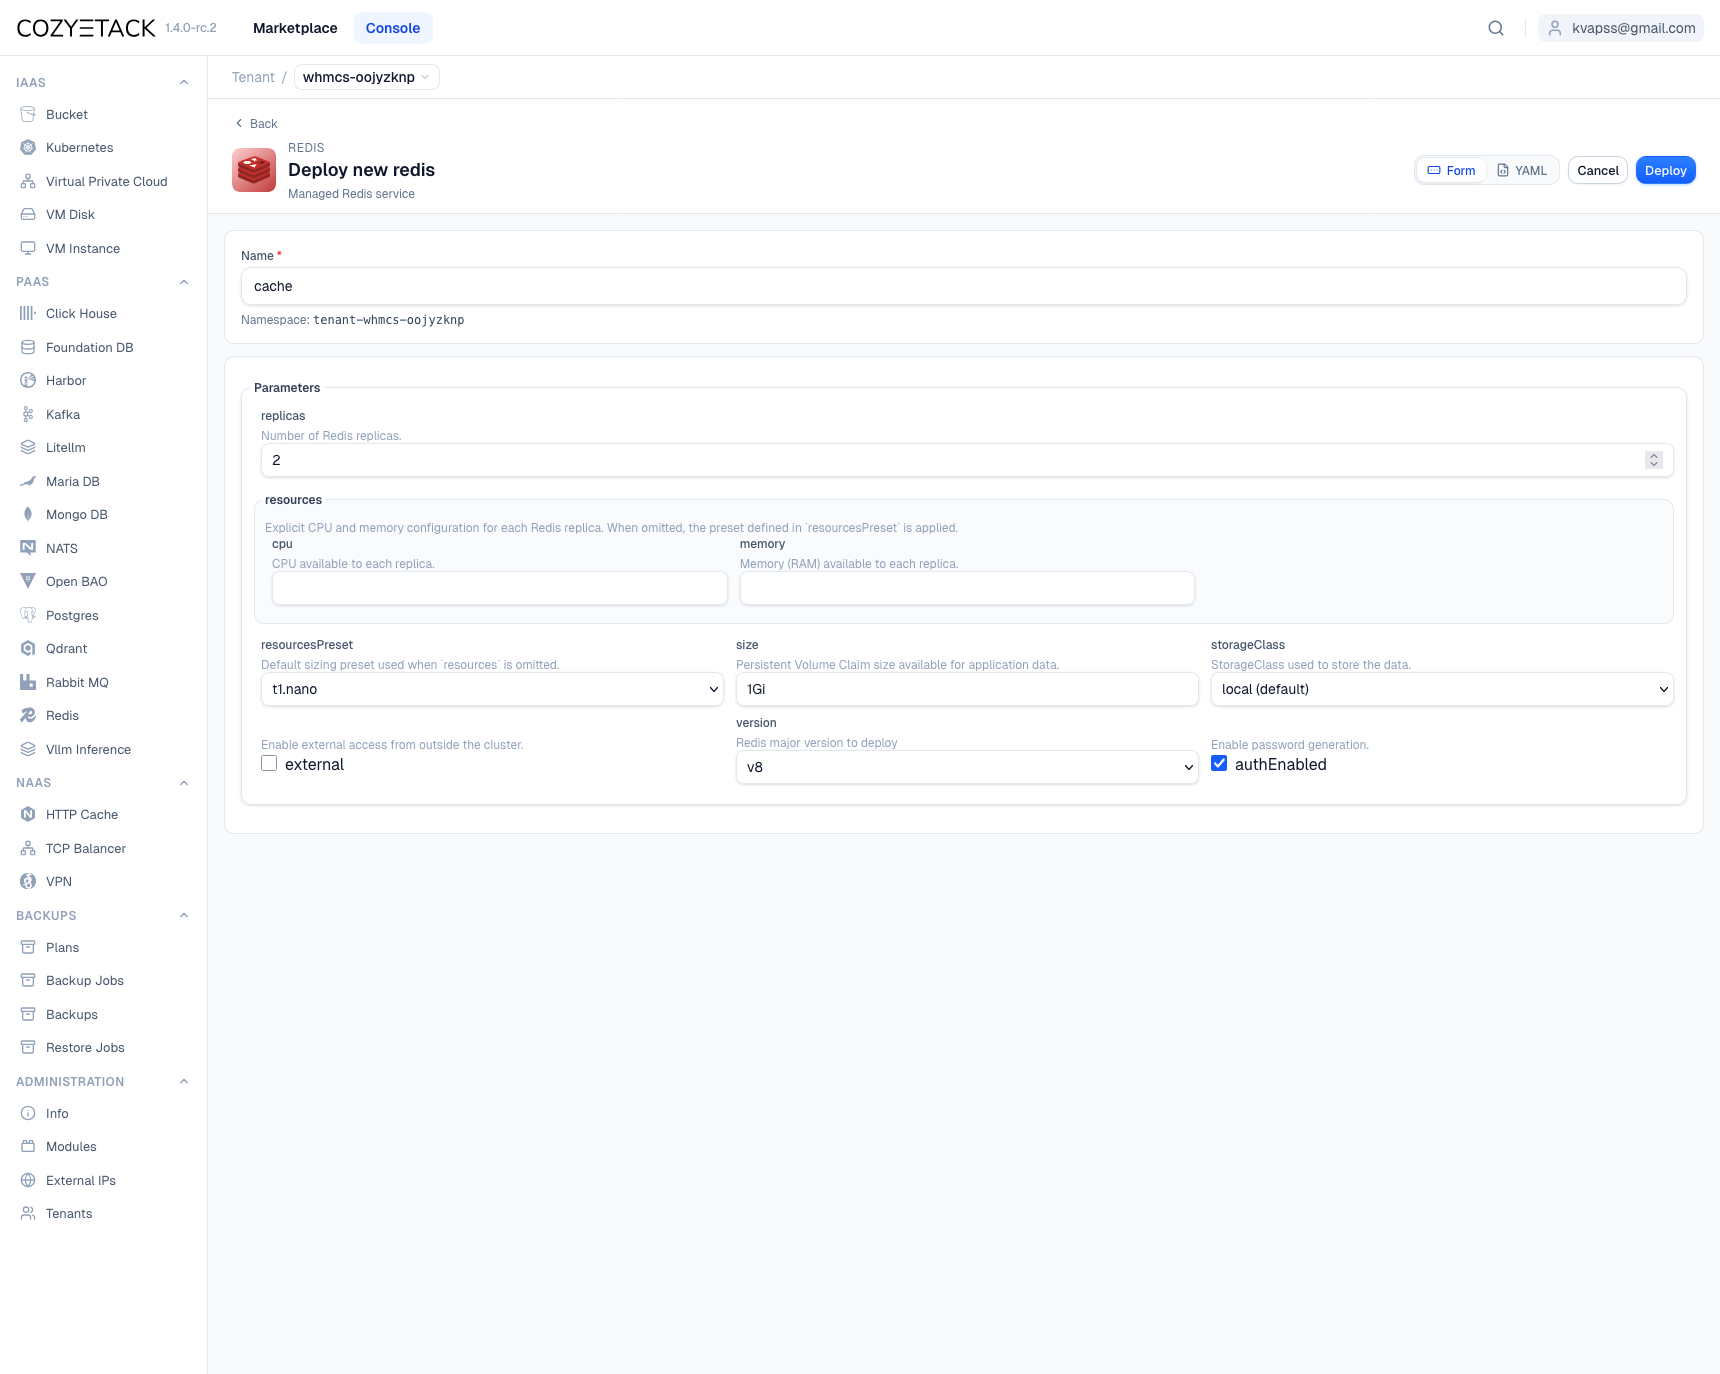This screenshot has width=1720, height=1374.
Task: Switch to the Marketplace tab
Action: (x=295, y=28)
